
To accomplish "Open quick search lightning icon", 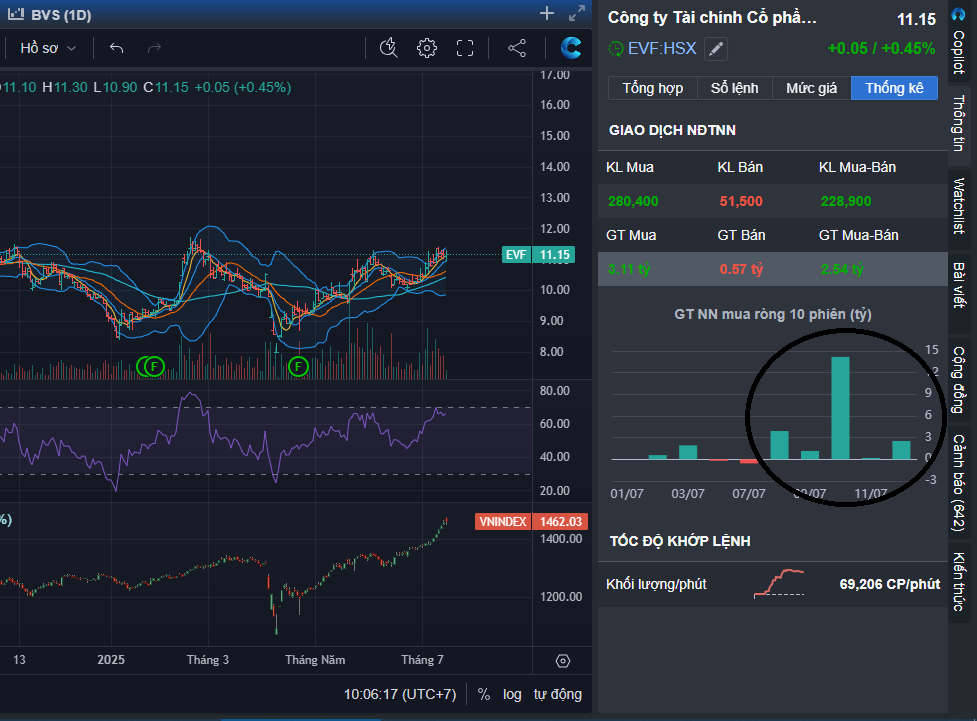I will coord(389,48).
